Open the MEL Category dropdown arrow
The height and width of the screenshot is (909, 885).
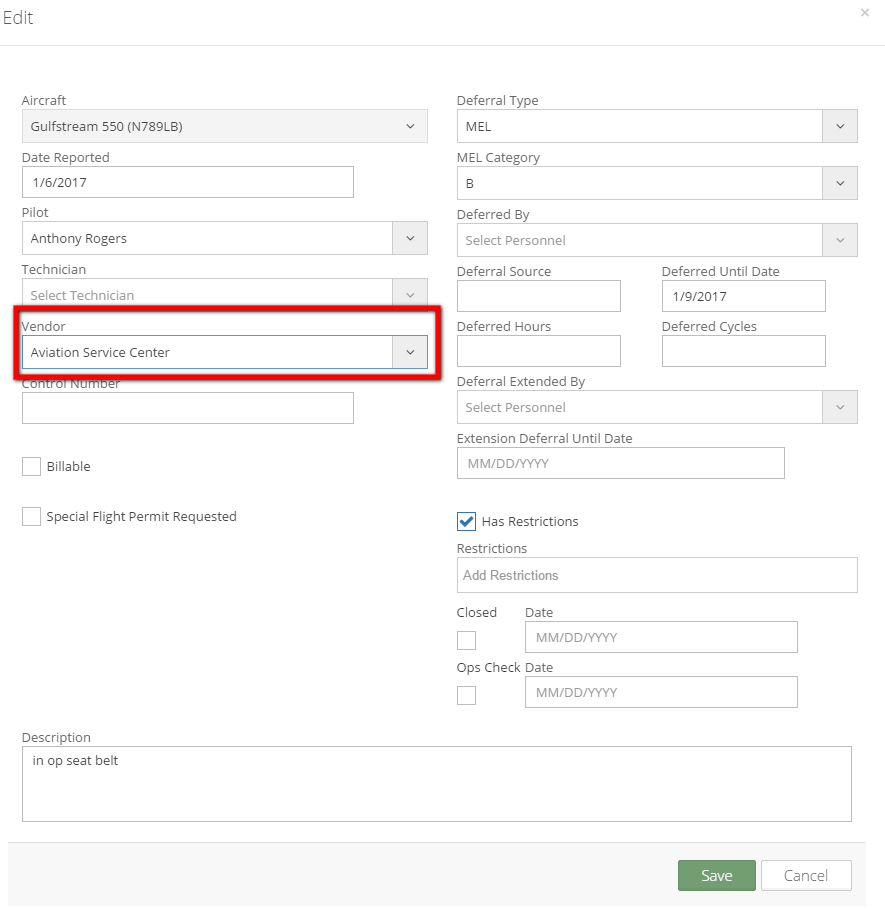[x=840, y=183]
